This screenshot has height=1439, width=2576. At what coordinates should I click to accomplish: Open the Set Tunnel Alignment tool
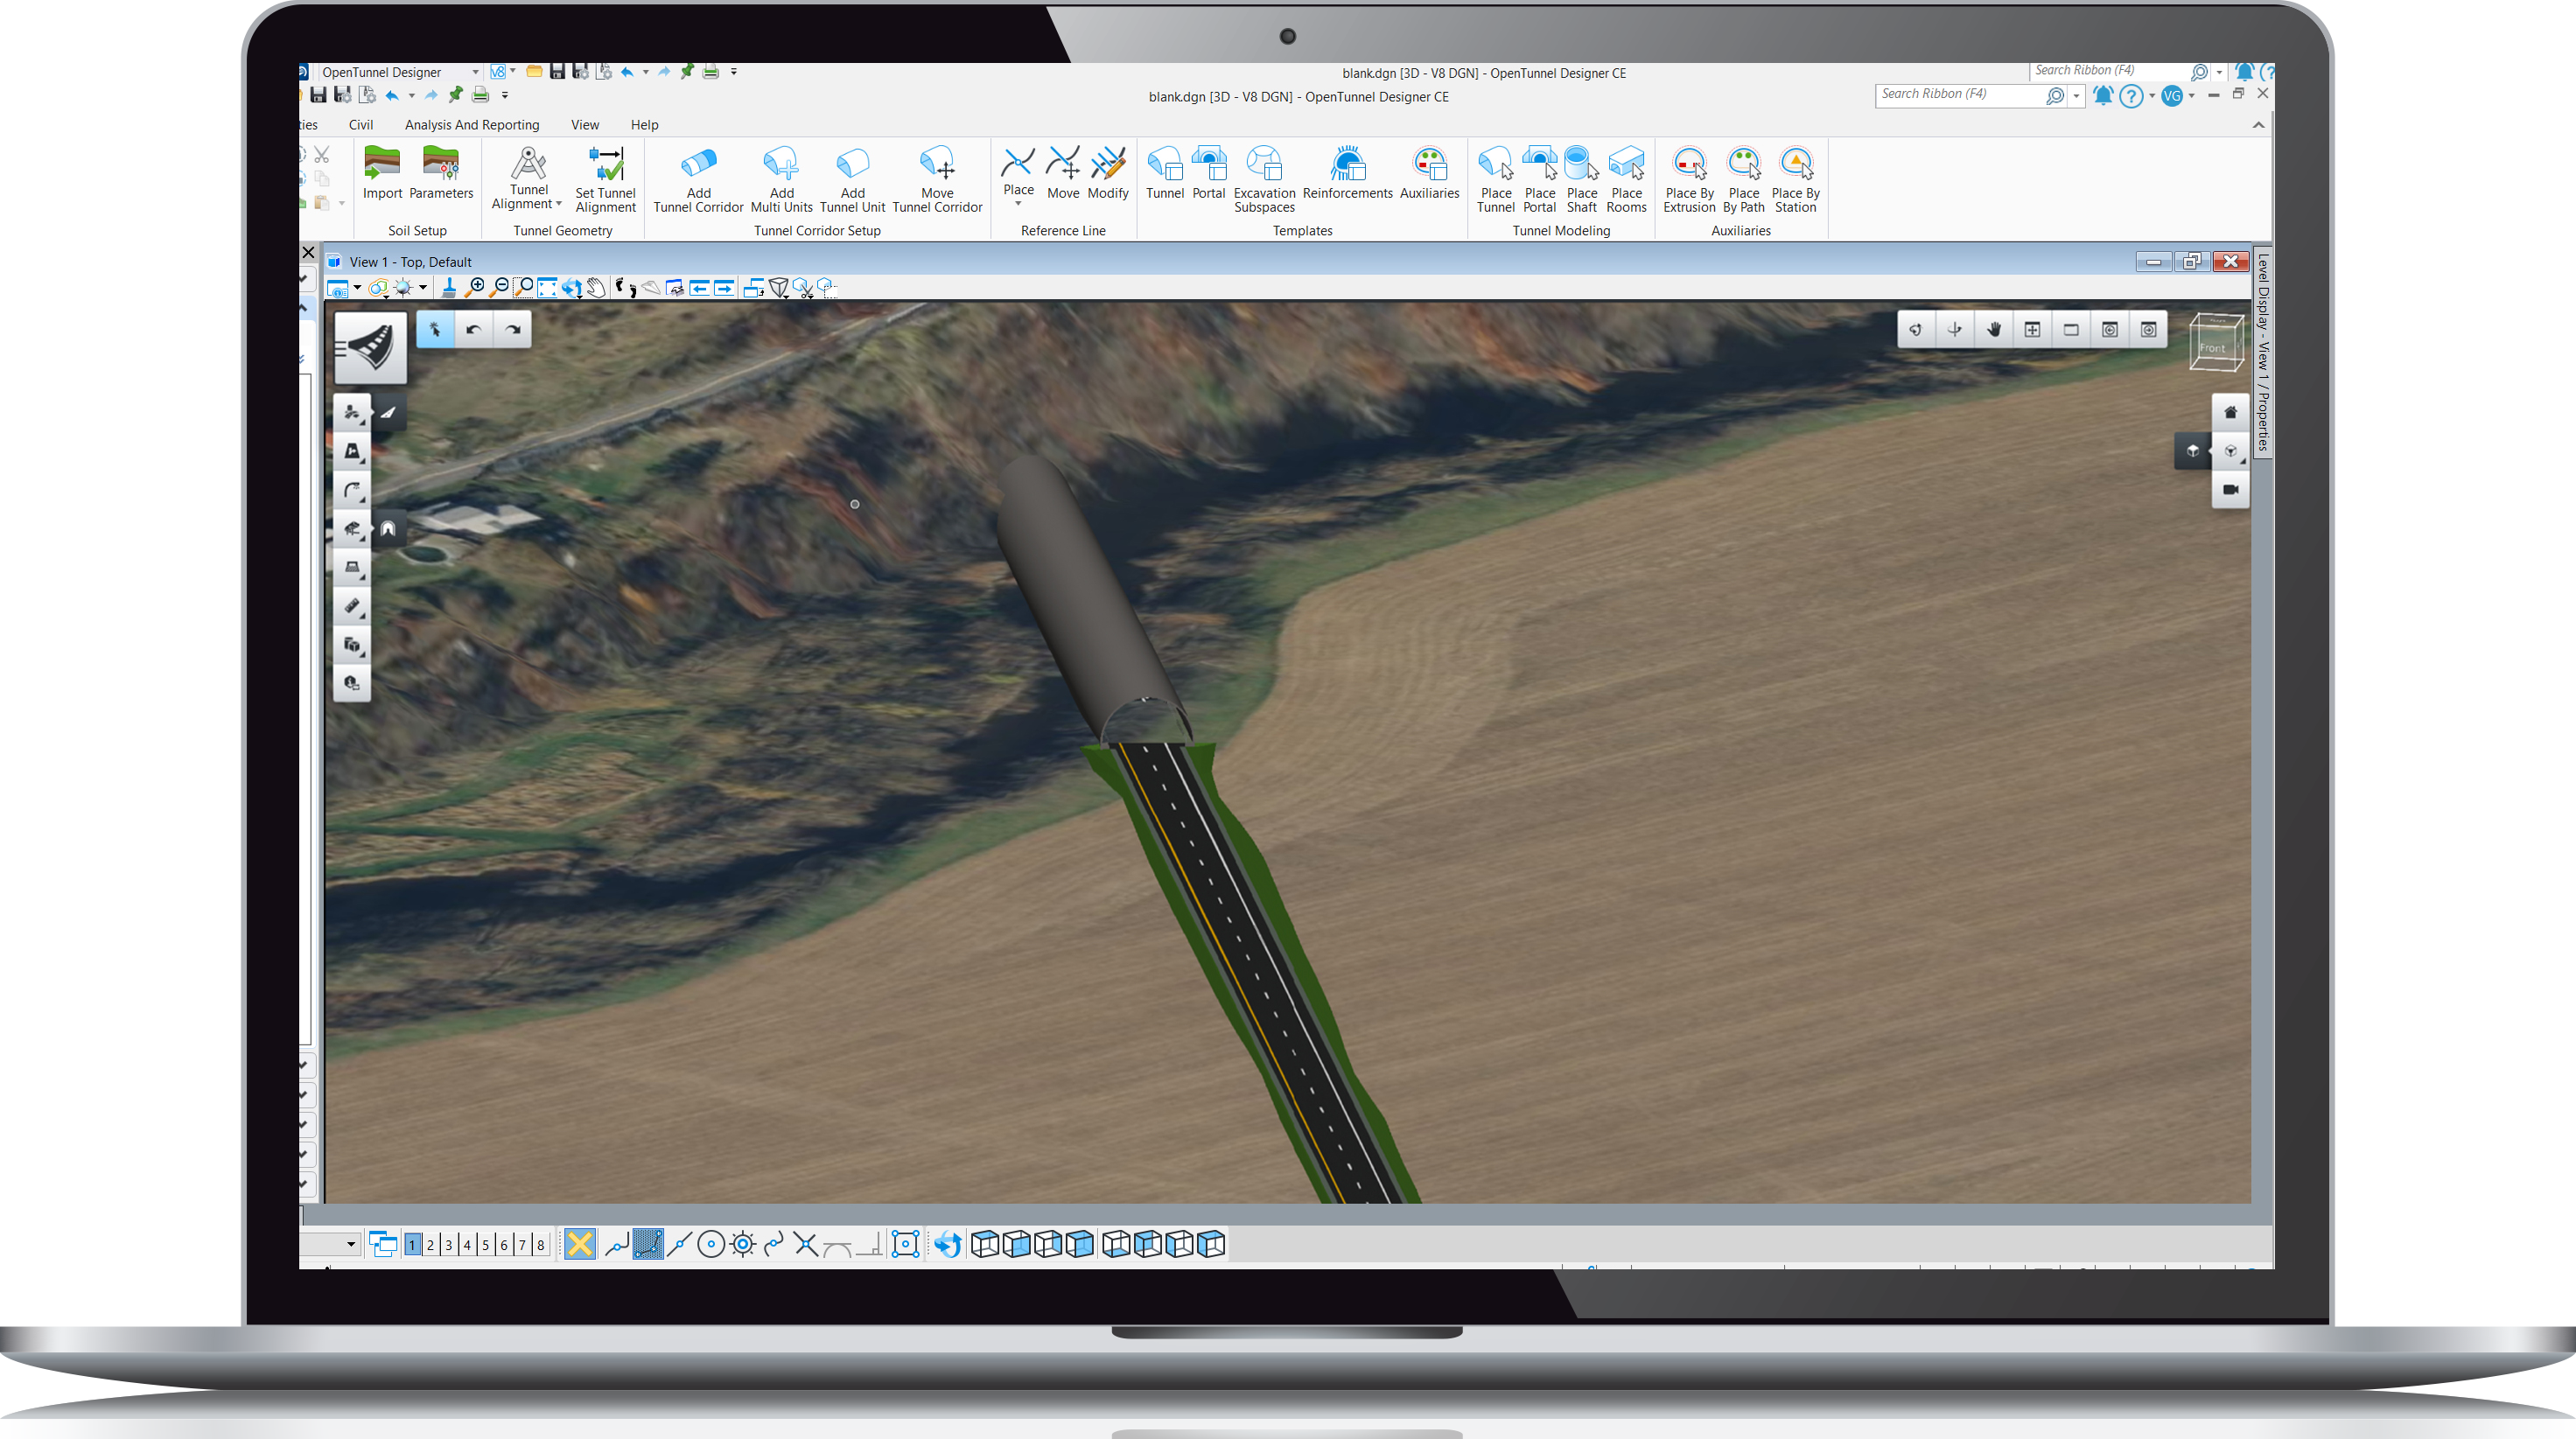pyautogui.click(x=605, y=180)
